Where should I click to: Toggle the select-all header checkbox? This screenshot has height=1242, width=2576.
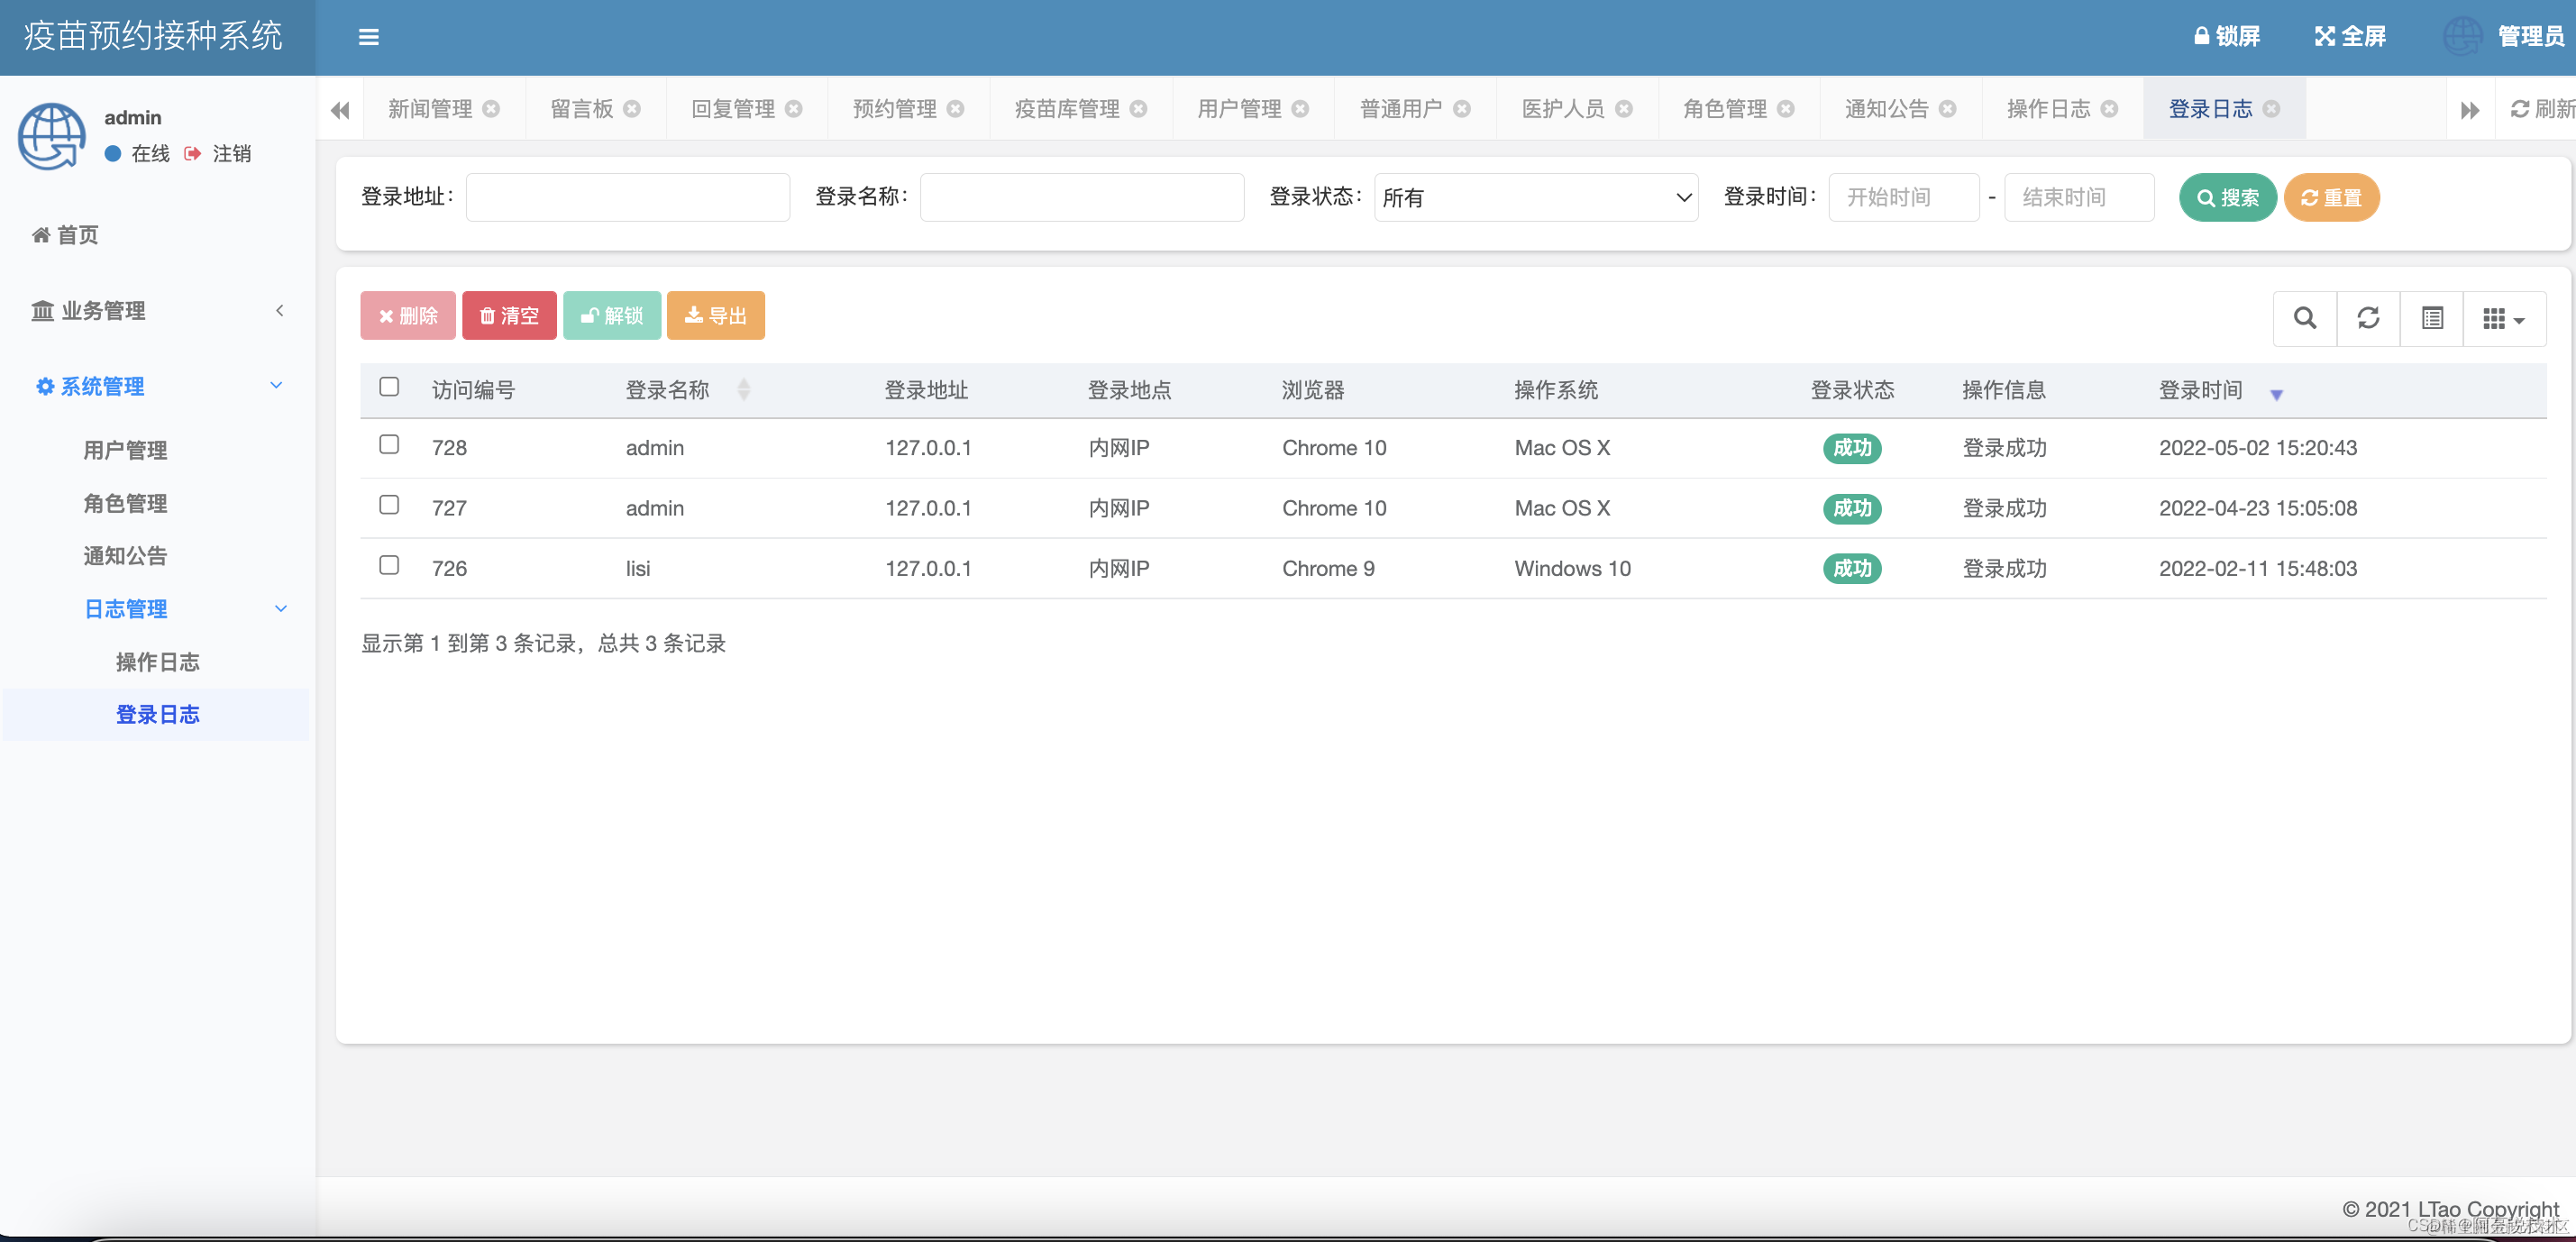(389, 387)
